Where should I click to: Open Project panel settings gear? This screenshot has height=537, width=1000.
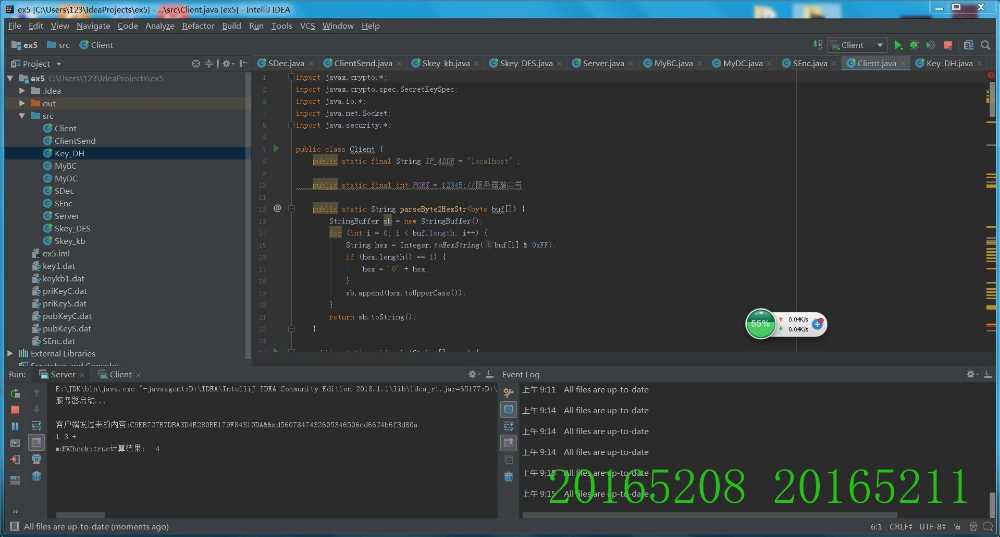click(x=227, y=64)
